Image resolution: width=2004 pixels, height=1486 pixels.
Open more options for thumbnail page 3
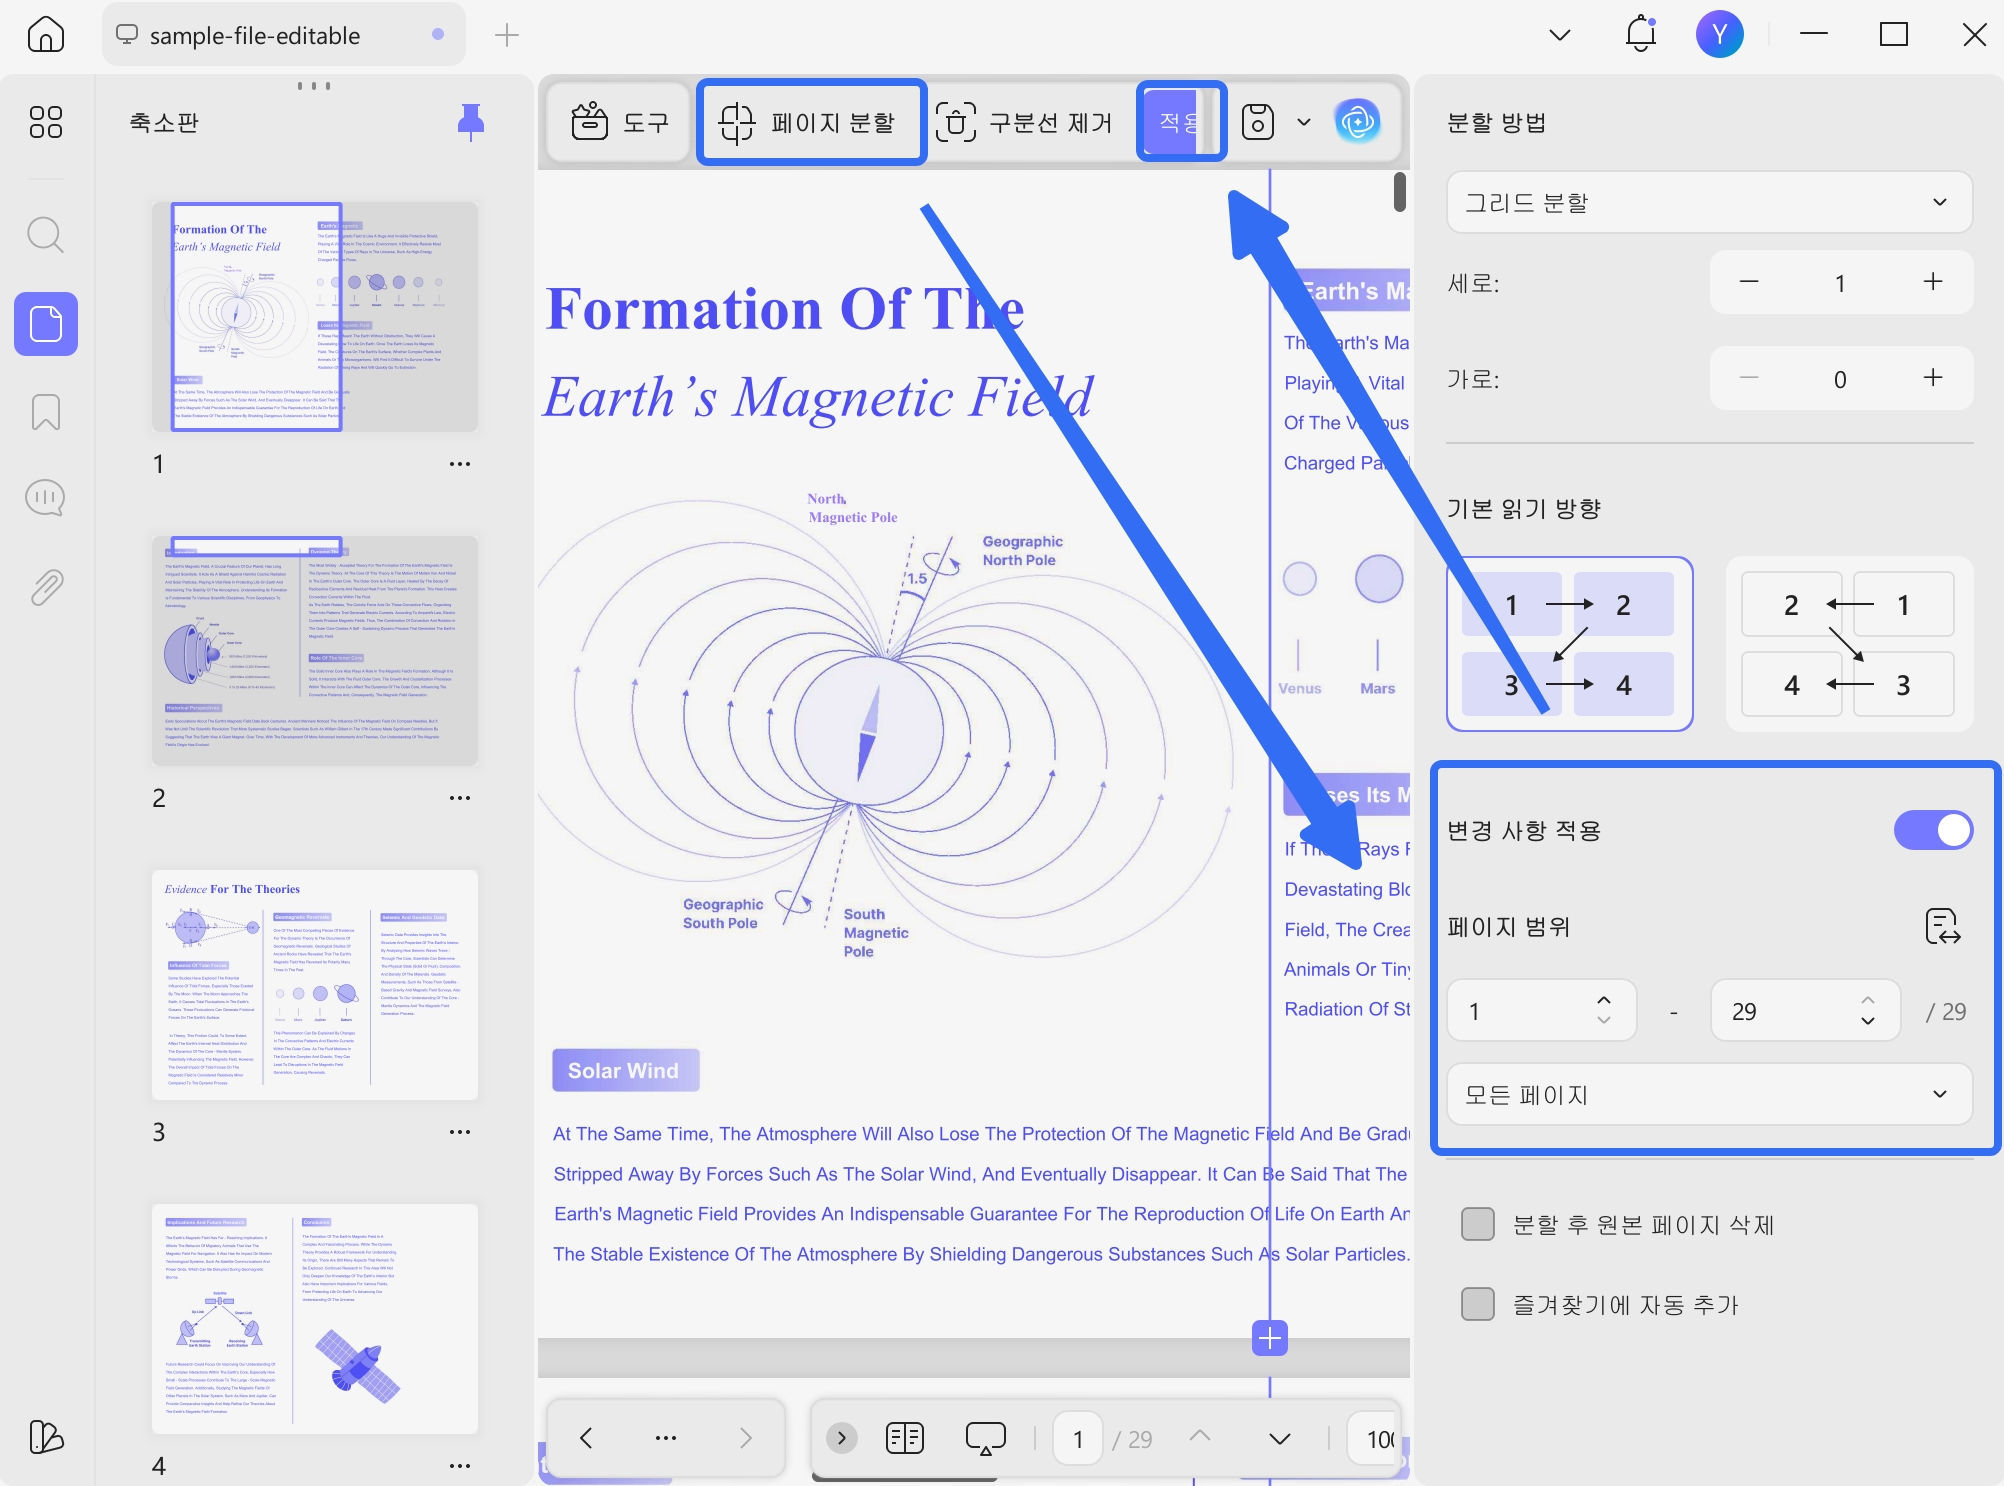tap(460, 1132)
